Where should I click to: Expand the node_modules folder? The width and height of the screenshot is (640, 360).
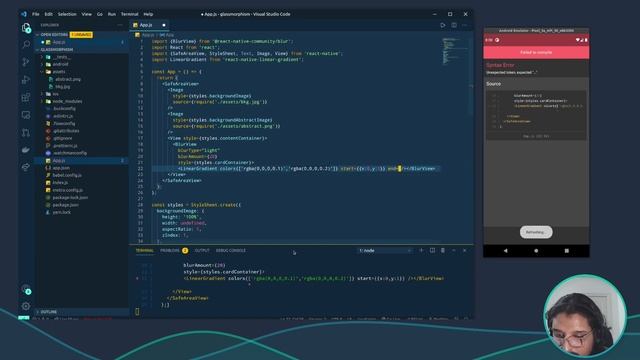(x=67, y=101)
